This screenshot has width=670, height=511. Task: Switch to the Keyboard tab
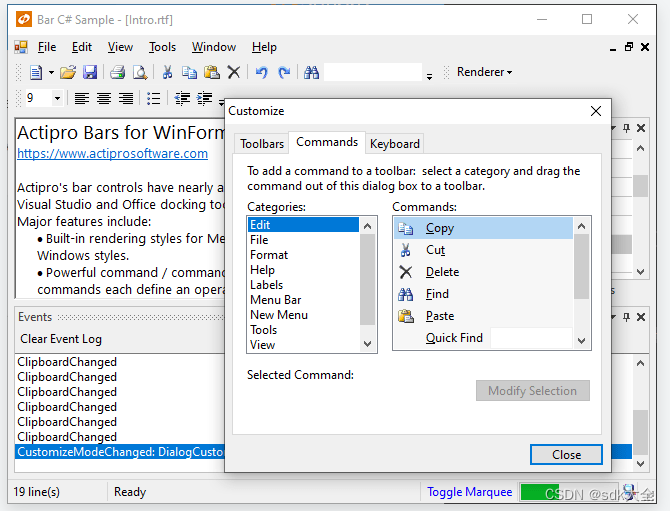394,144
